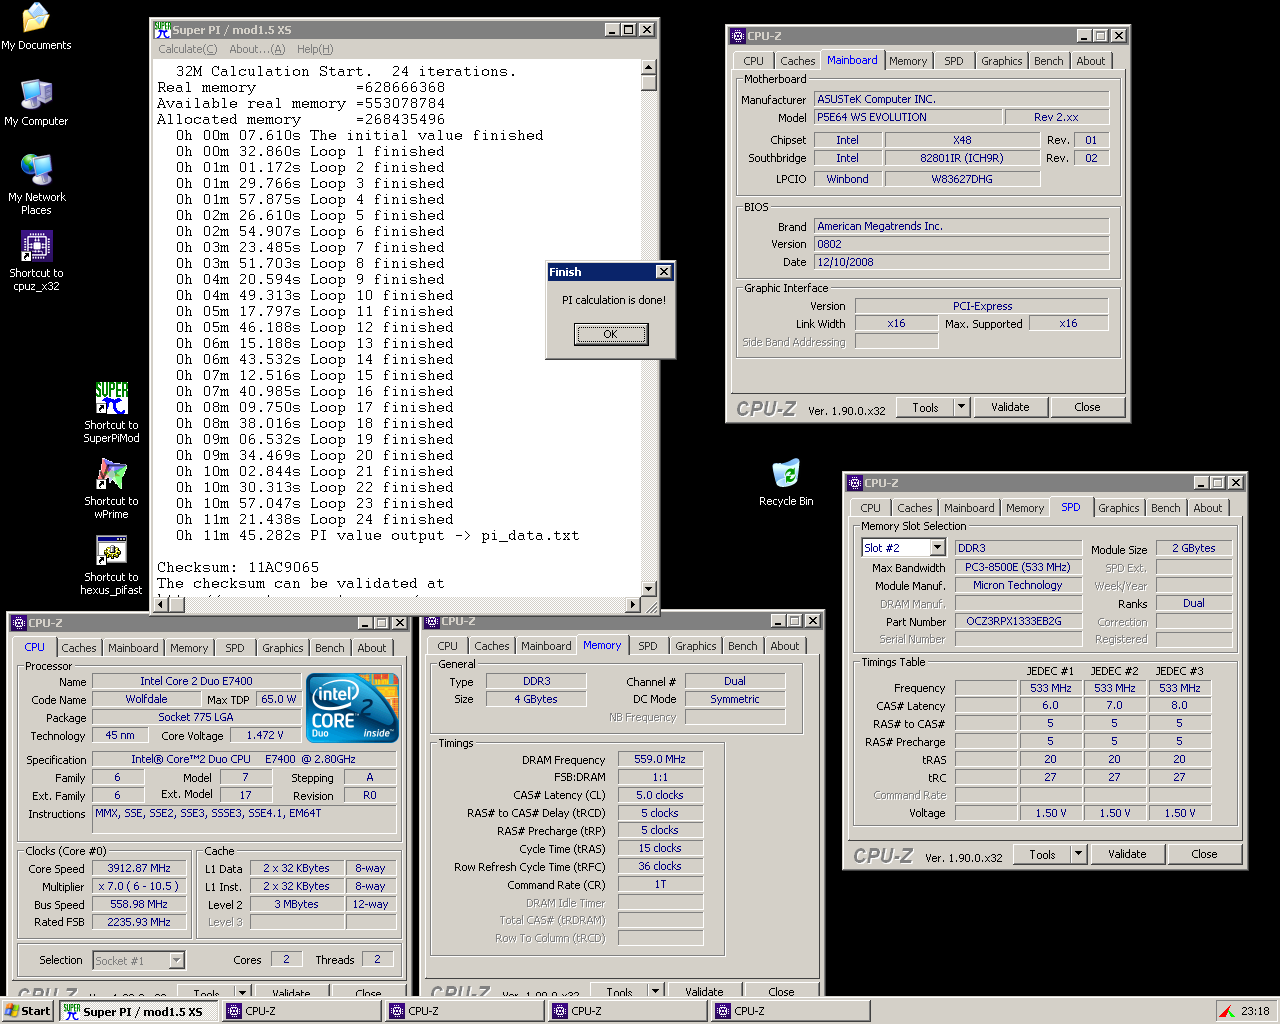This screenshot has height=1024, width=1280.
Task: Launch the cpuz_x32 shortcut icon
Action: point(36,260)
